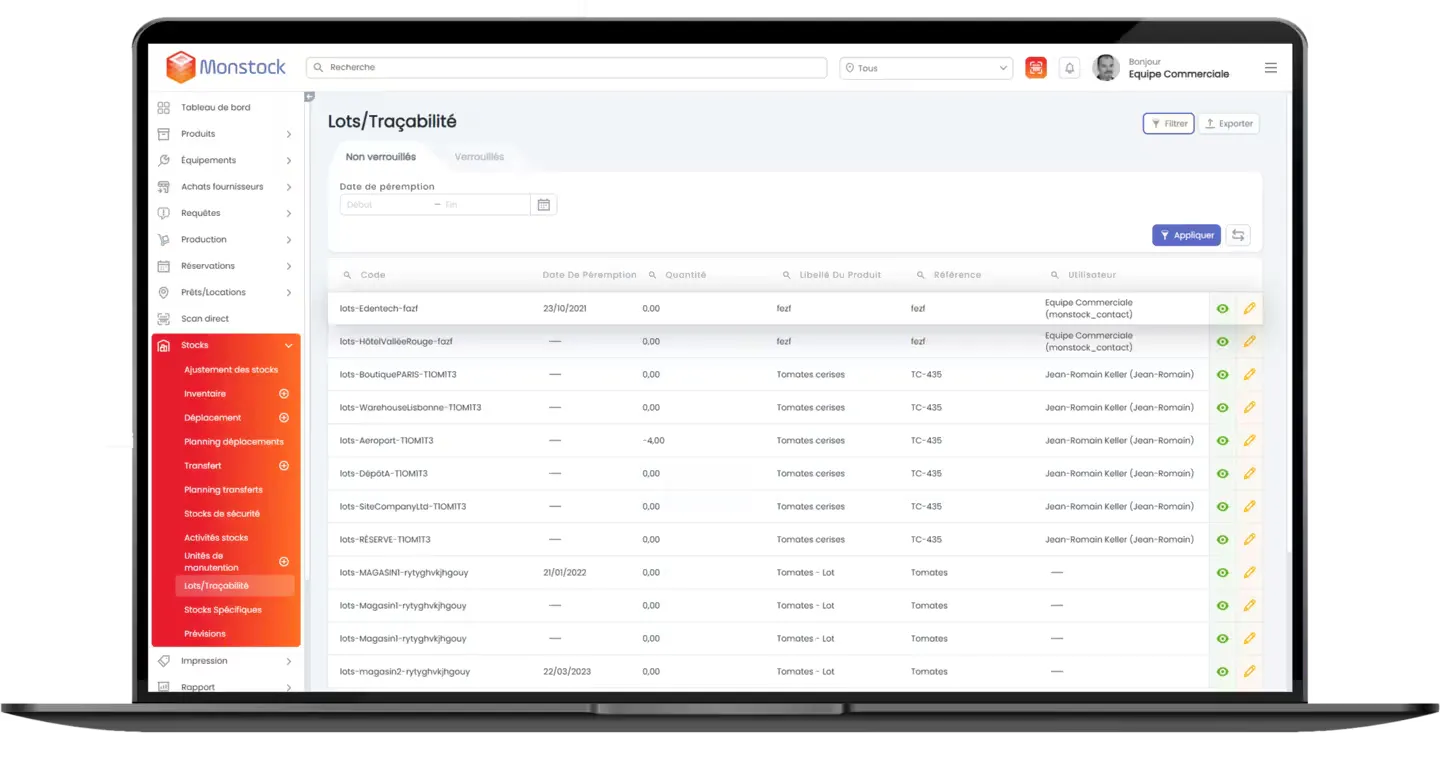Open Stocks de sécurité submenu

(x=222, y=514)
